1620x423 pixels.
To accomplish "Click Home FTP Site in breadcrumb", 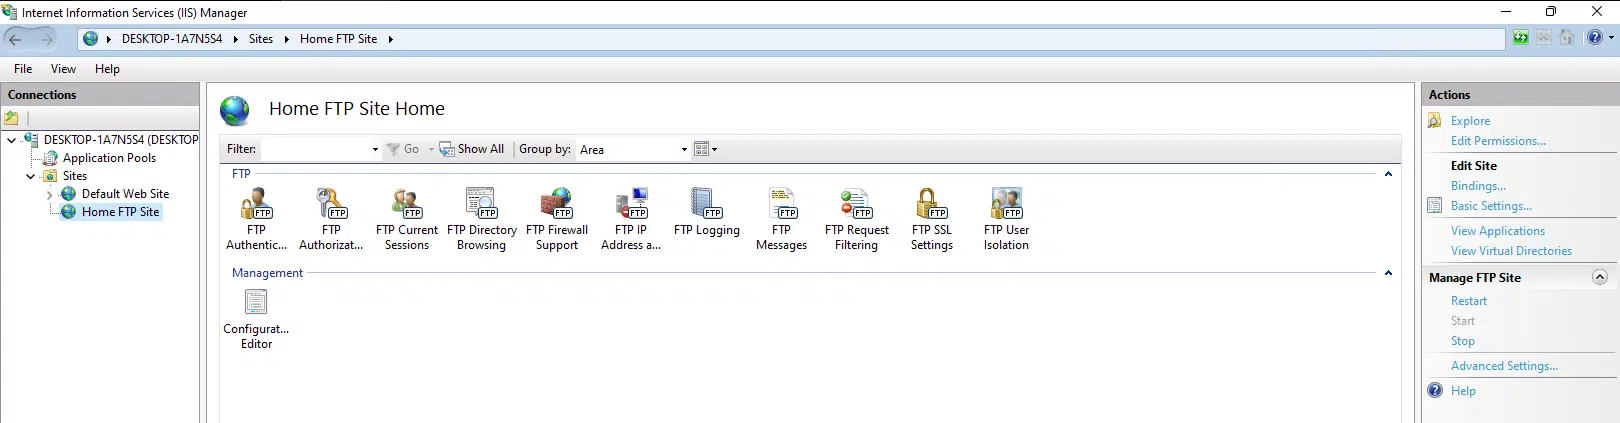I will tap(338, 39).
